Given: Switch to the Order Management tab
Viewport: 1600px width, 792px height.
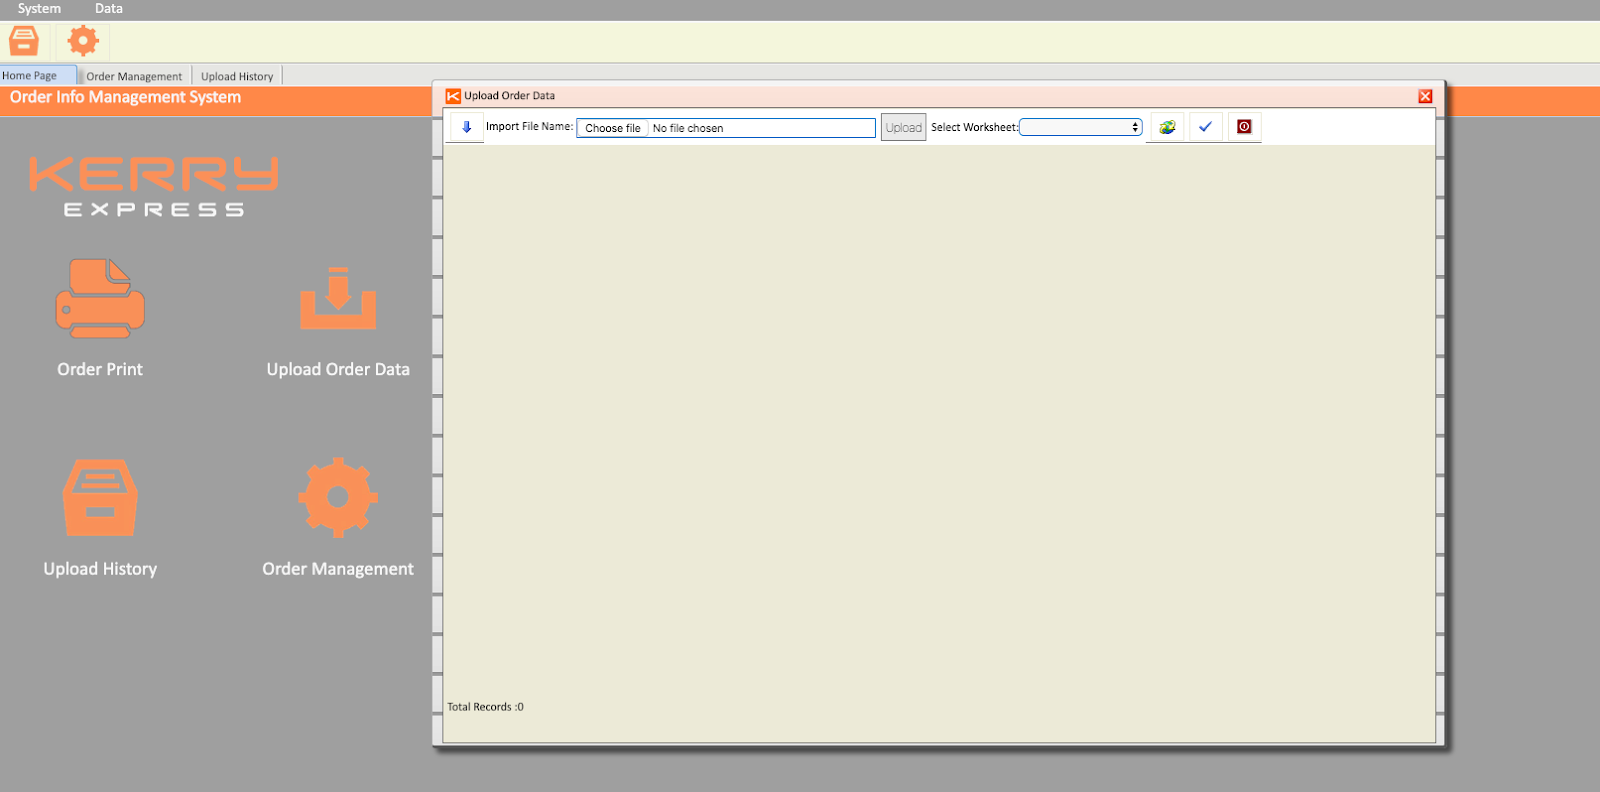Looking at the screenshot, I should (134, 76).
